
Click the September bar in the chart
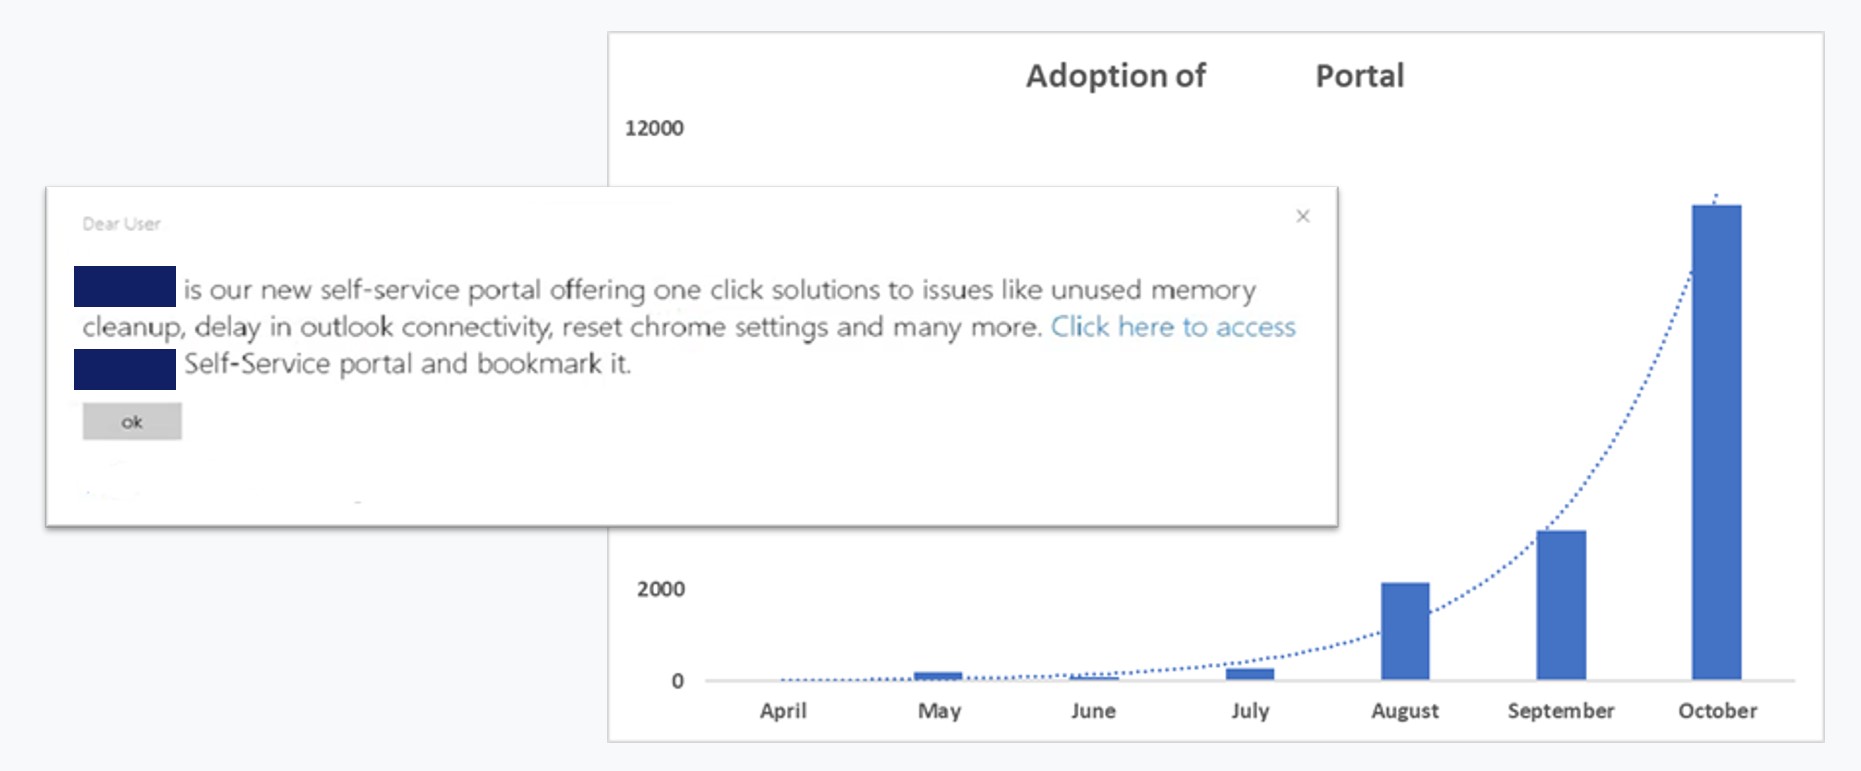click(x=1560, y=604)
